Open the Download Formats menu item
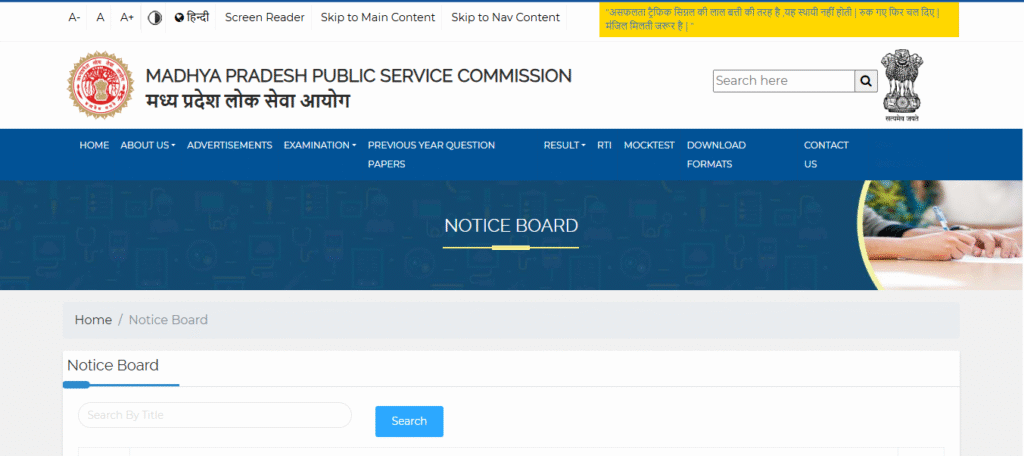1024x456 pixels. click(x=716, y=154)
